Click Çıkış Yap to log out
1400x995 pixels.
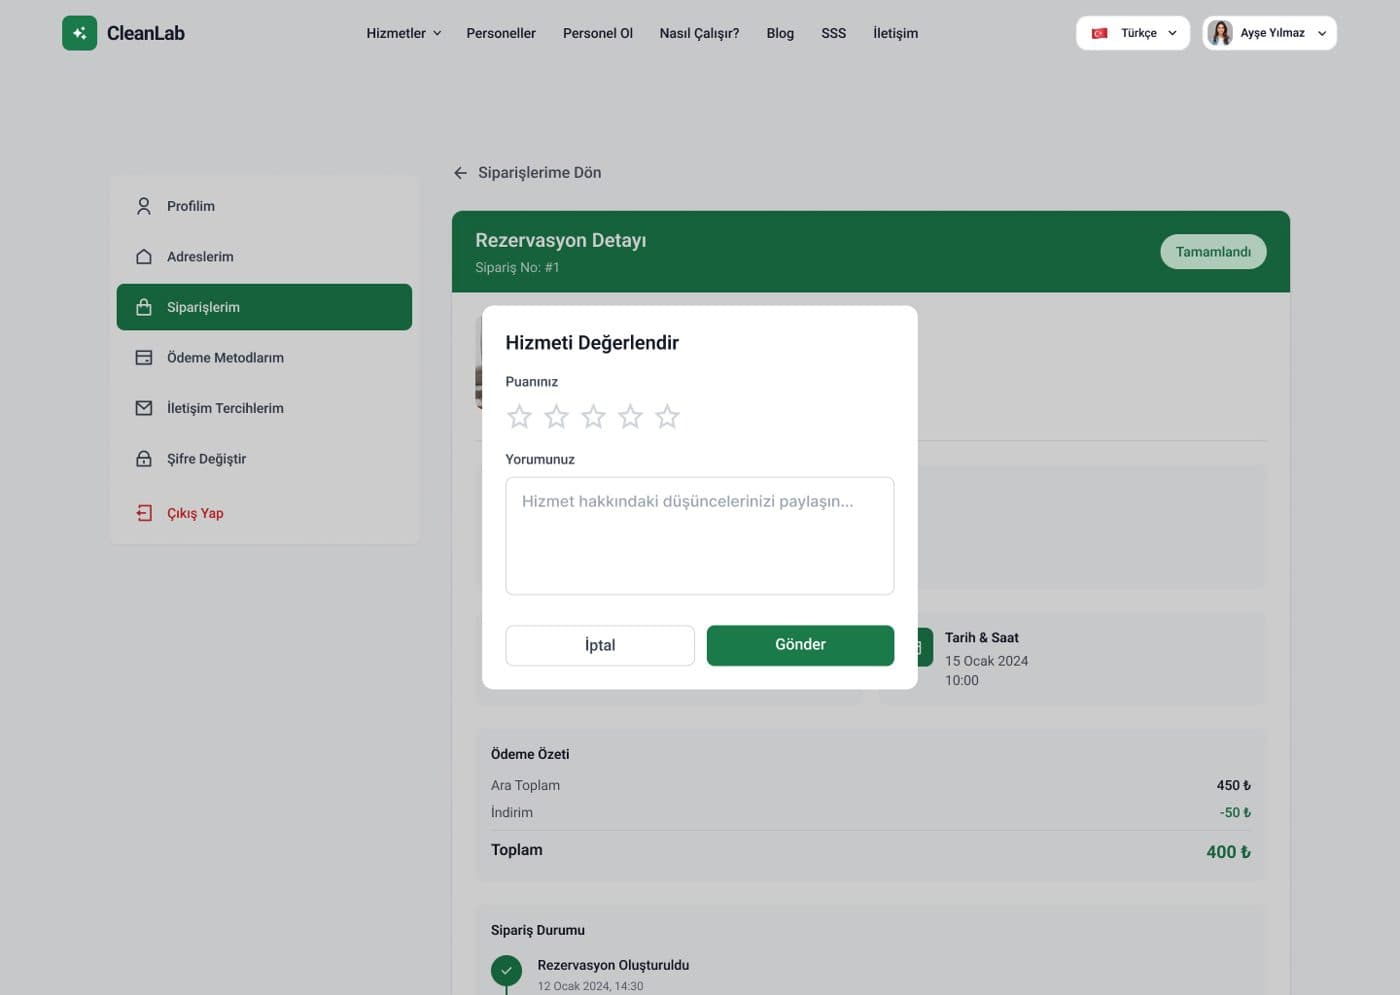264,513
